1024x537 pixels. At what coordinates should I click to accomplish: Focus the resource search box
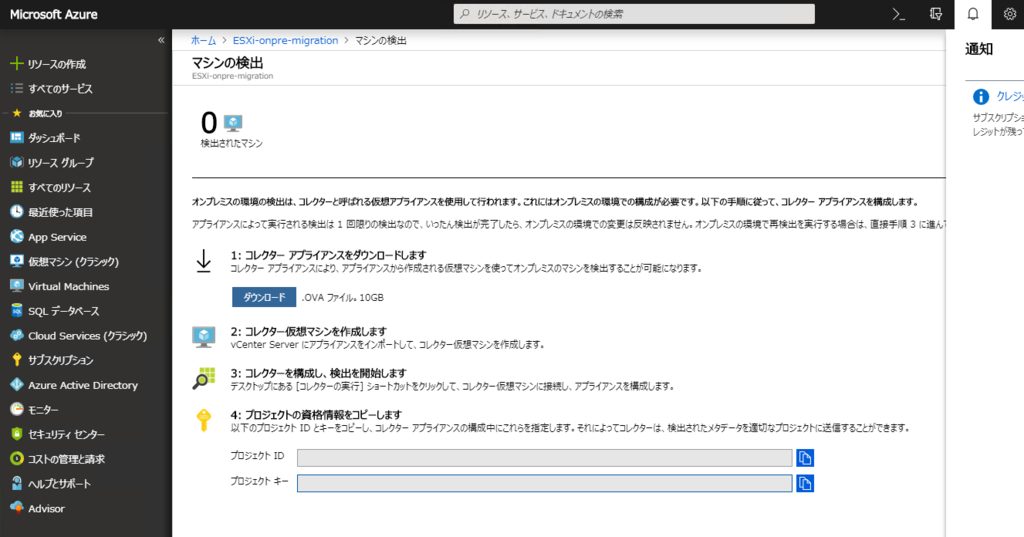click(x=634, y=14)
